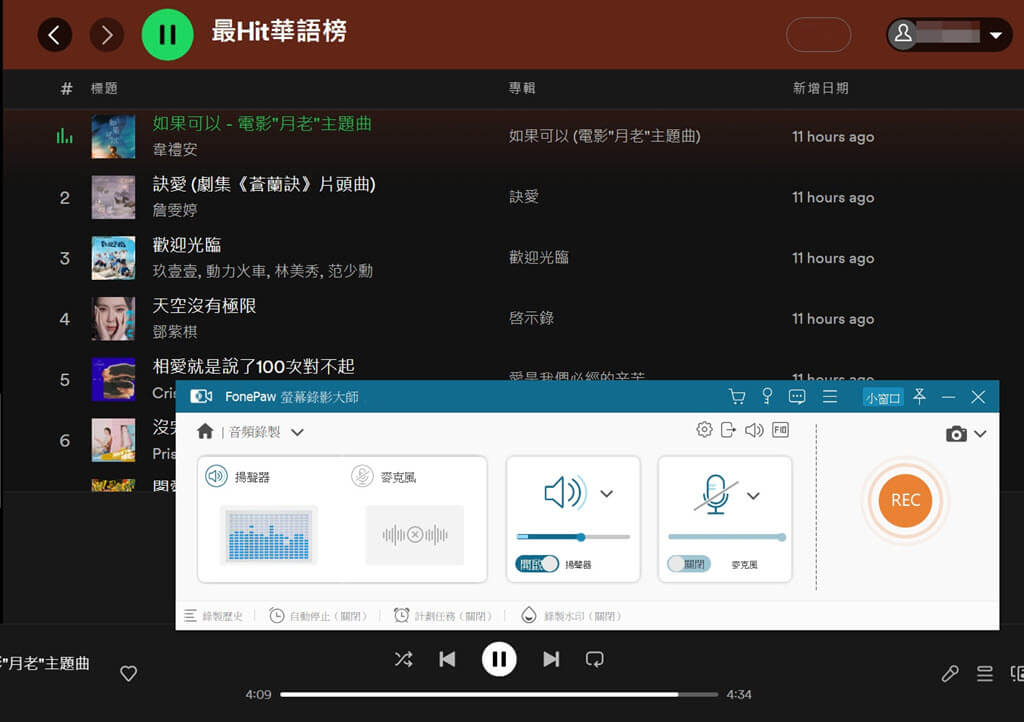Open the Spotify play queue
Screen dimensions: 1024x722
click(985, 674)
